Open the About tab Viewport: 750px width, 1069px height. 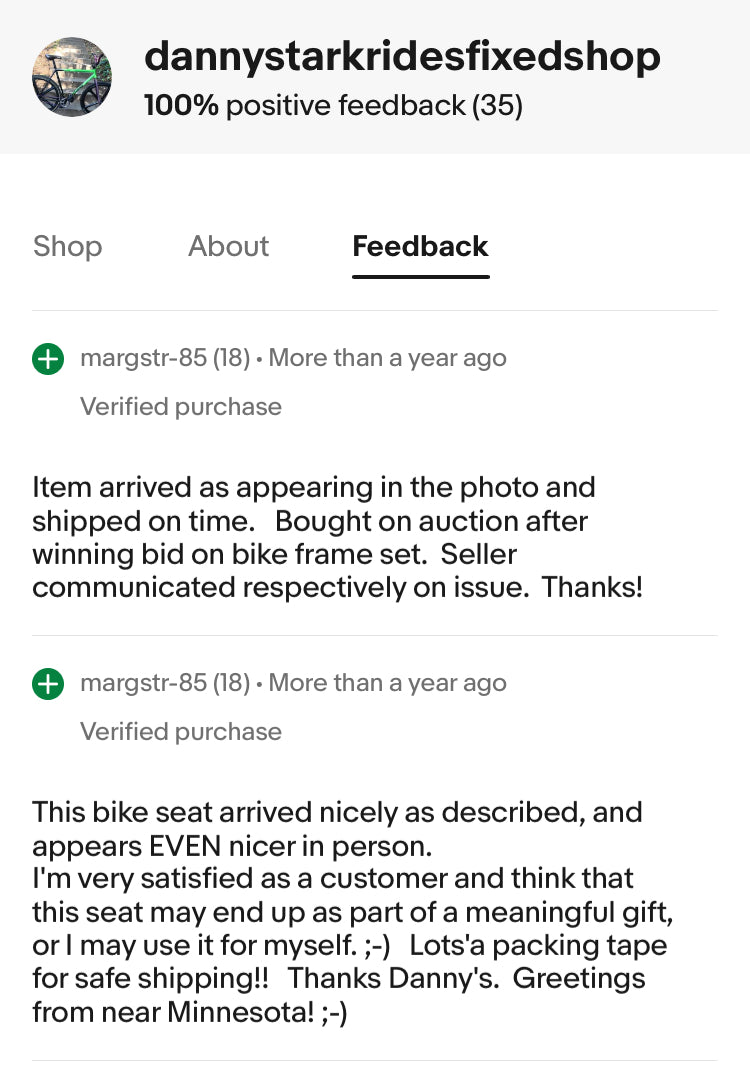[228, 246]
